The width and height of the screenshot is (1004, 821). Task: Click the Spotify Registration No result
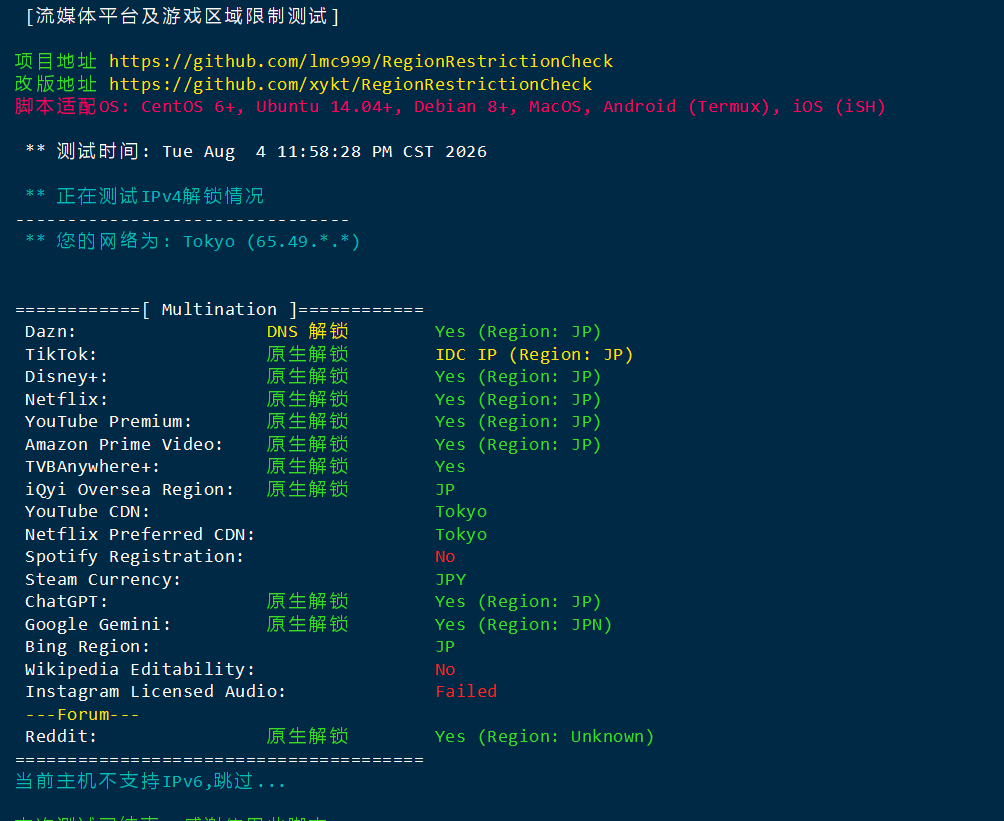tap(445, 557)
